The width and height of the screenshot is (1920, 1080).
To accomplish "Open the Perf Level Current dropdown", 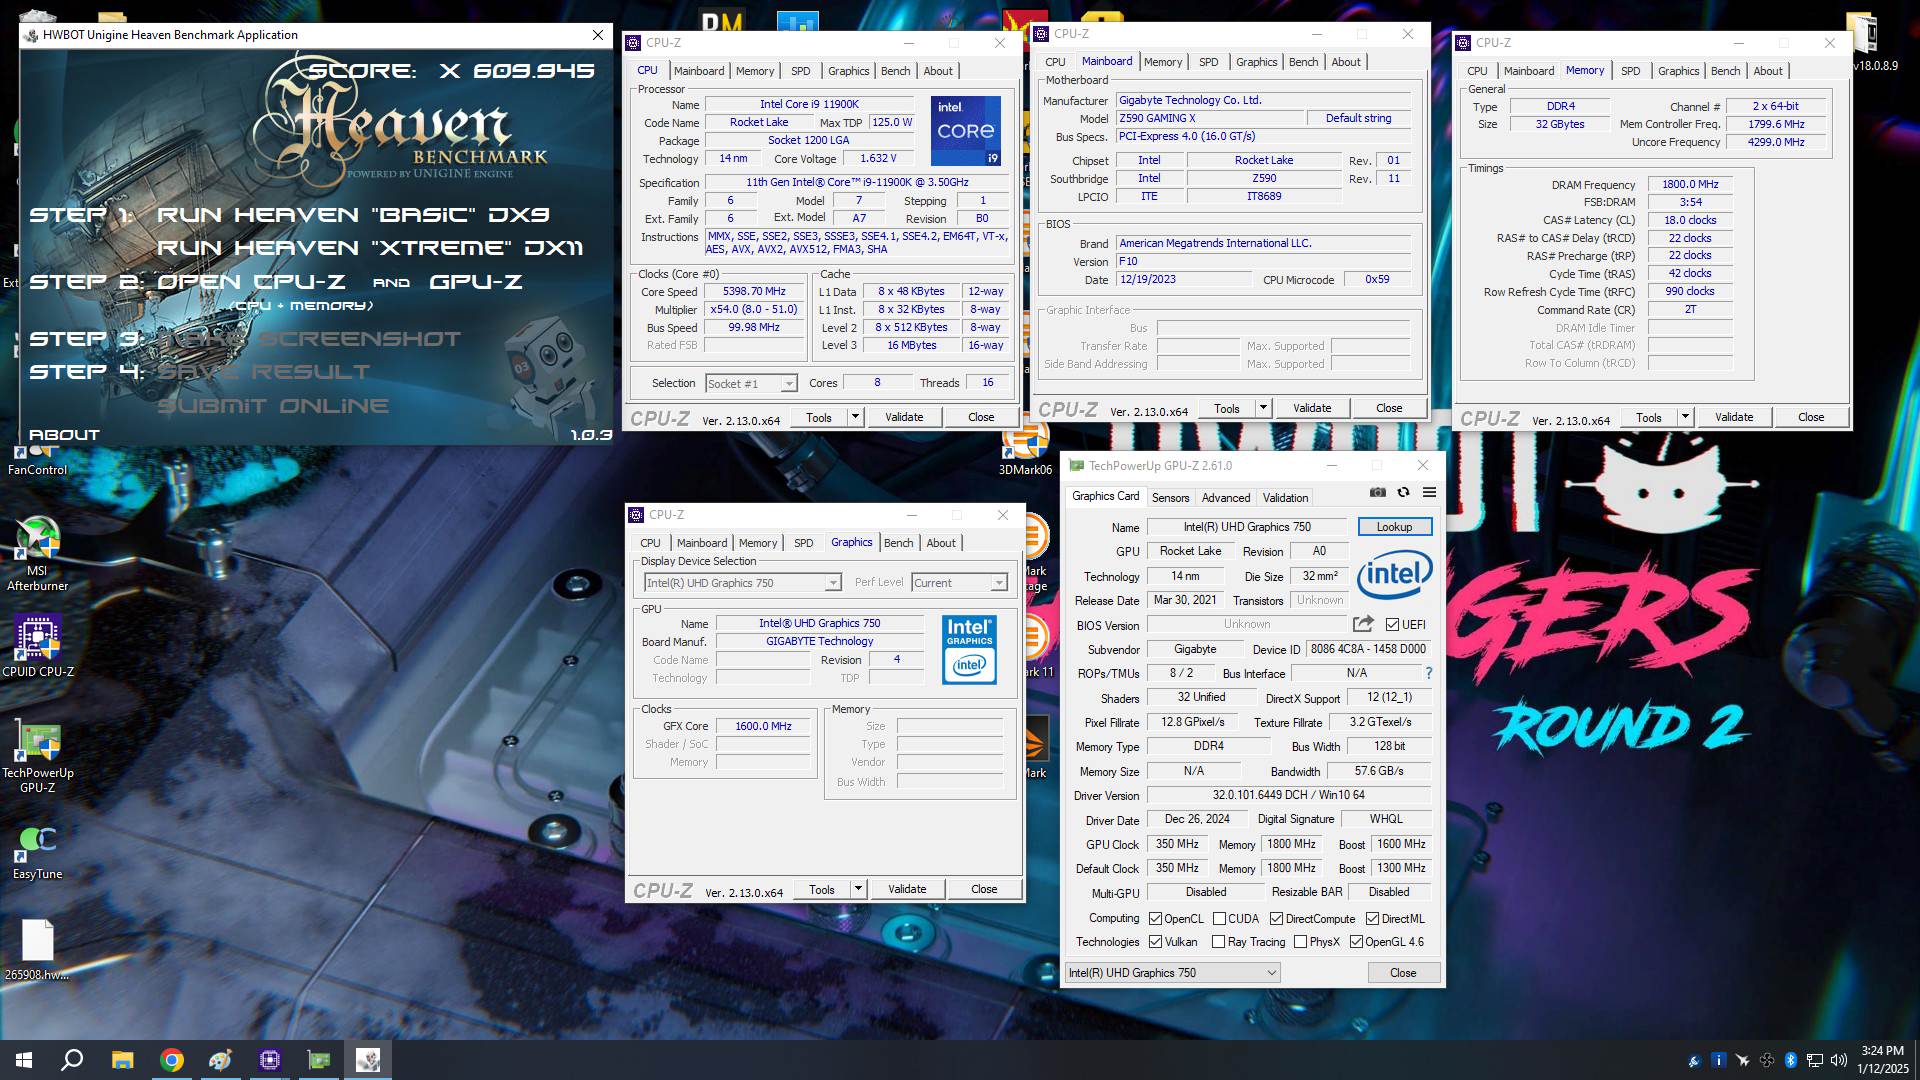I will [998, 583].
